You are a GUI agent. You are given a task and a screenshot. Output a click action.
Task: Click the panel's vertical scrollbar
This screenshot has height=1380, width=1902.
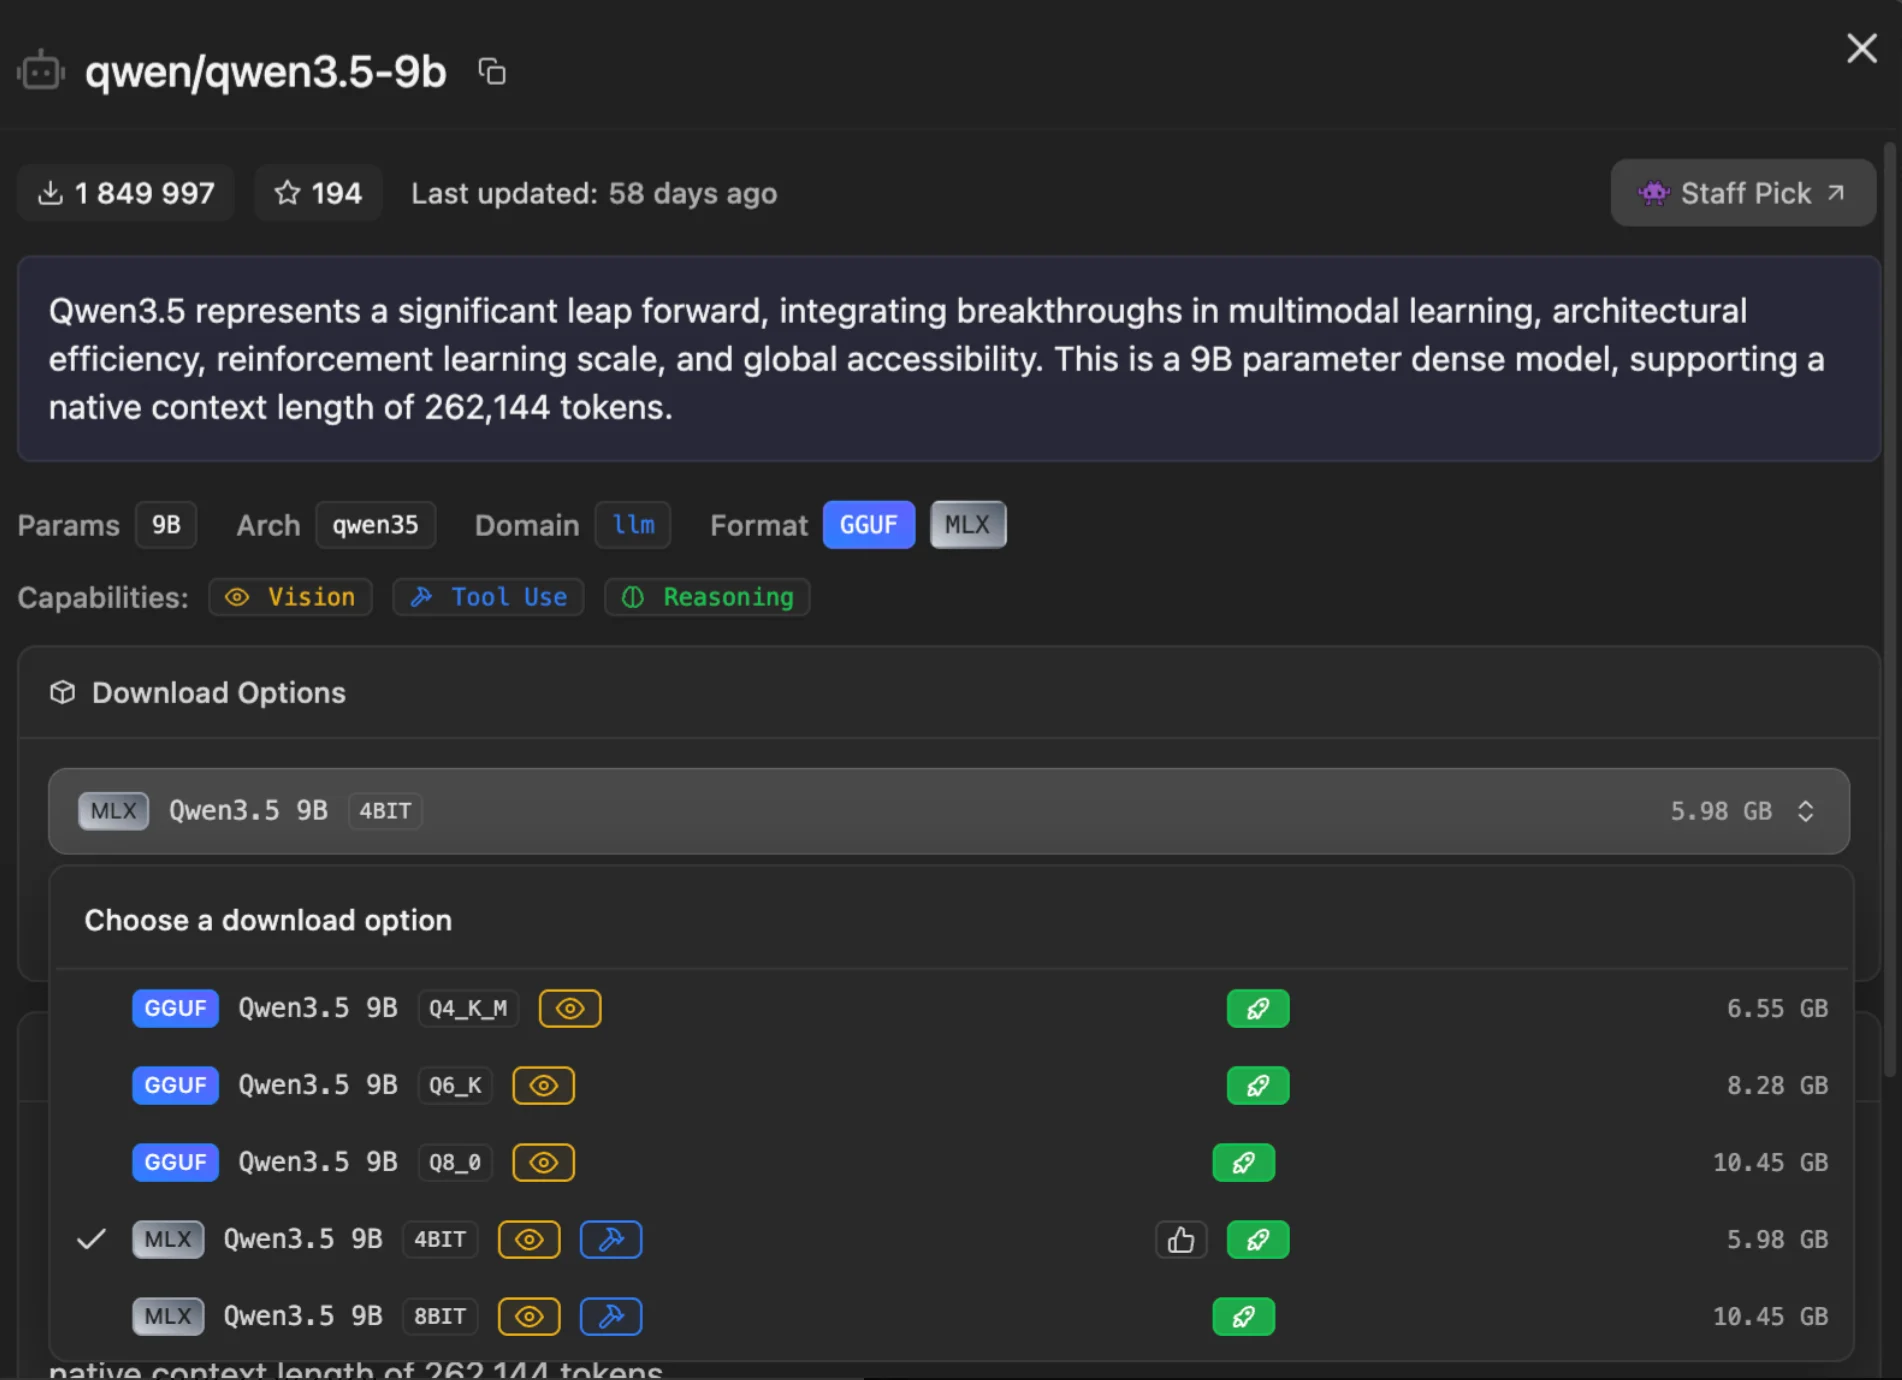click(x=1889, y=610)
